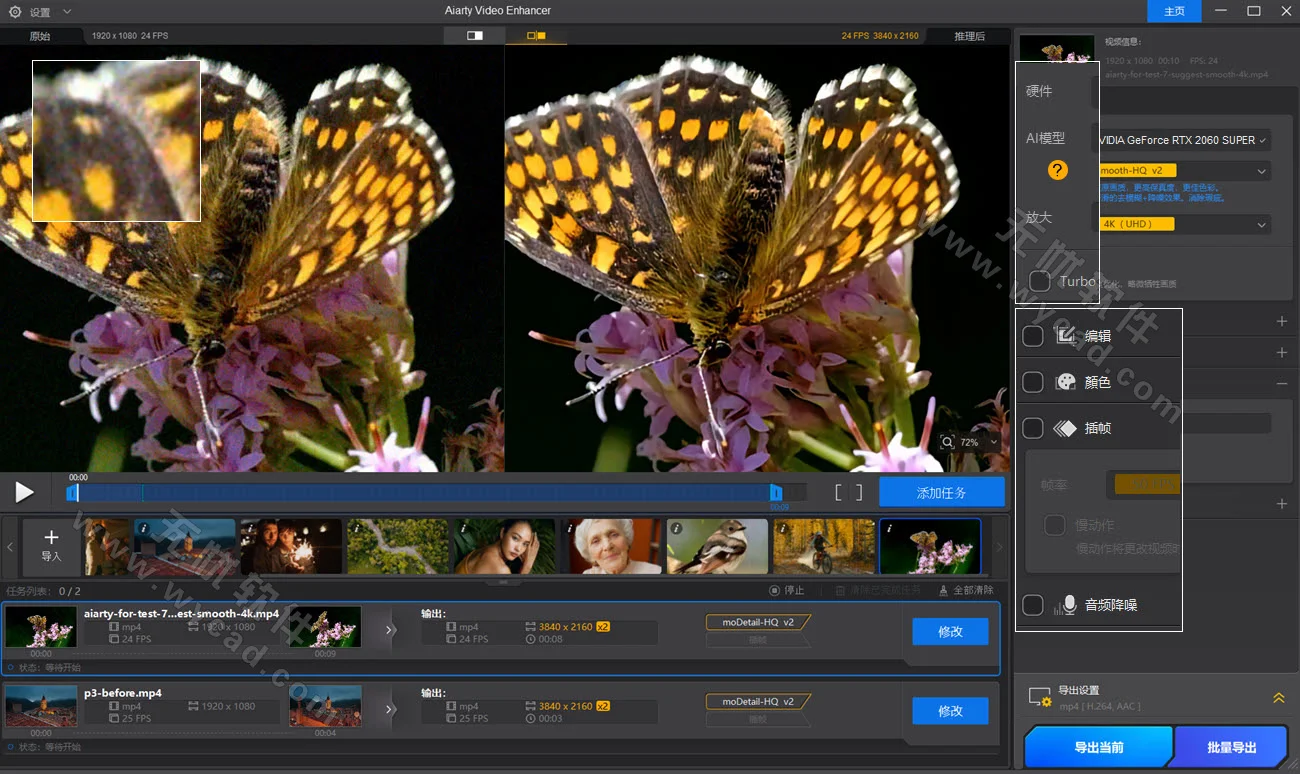1300x774 pixels.
Task: Enable the Turbo acceleration checkbox
Action: click(x=1039, y=281)
